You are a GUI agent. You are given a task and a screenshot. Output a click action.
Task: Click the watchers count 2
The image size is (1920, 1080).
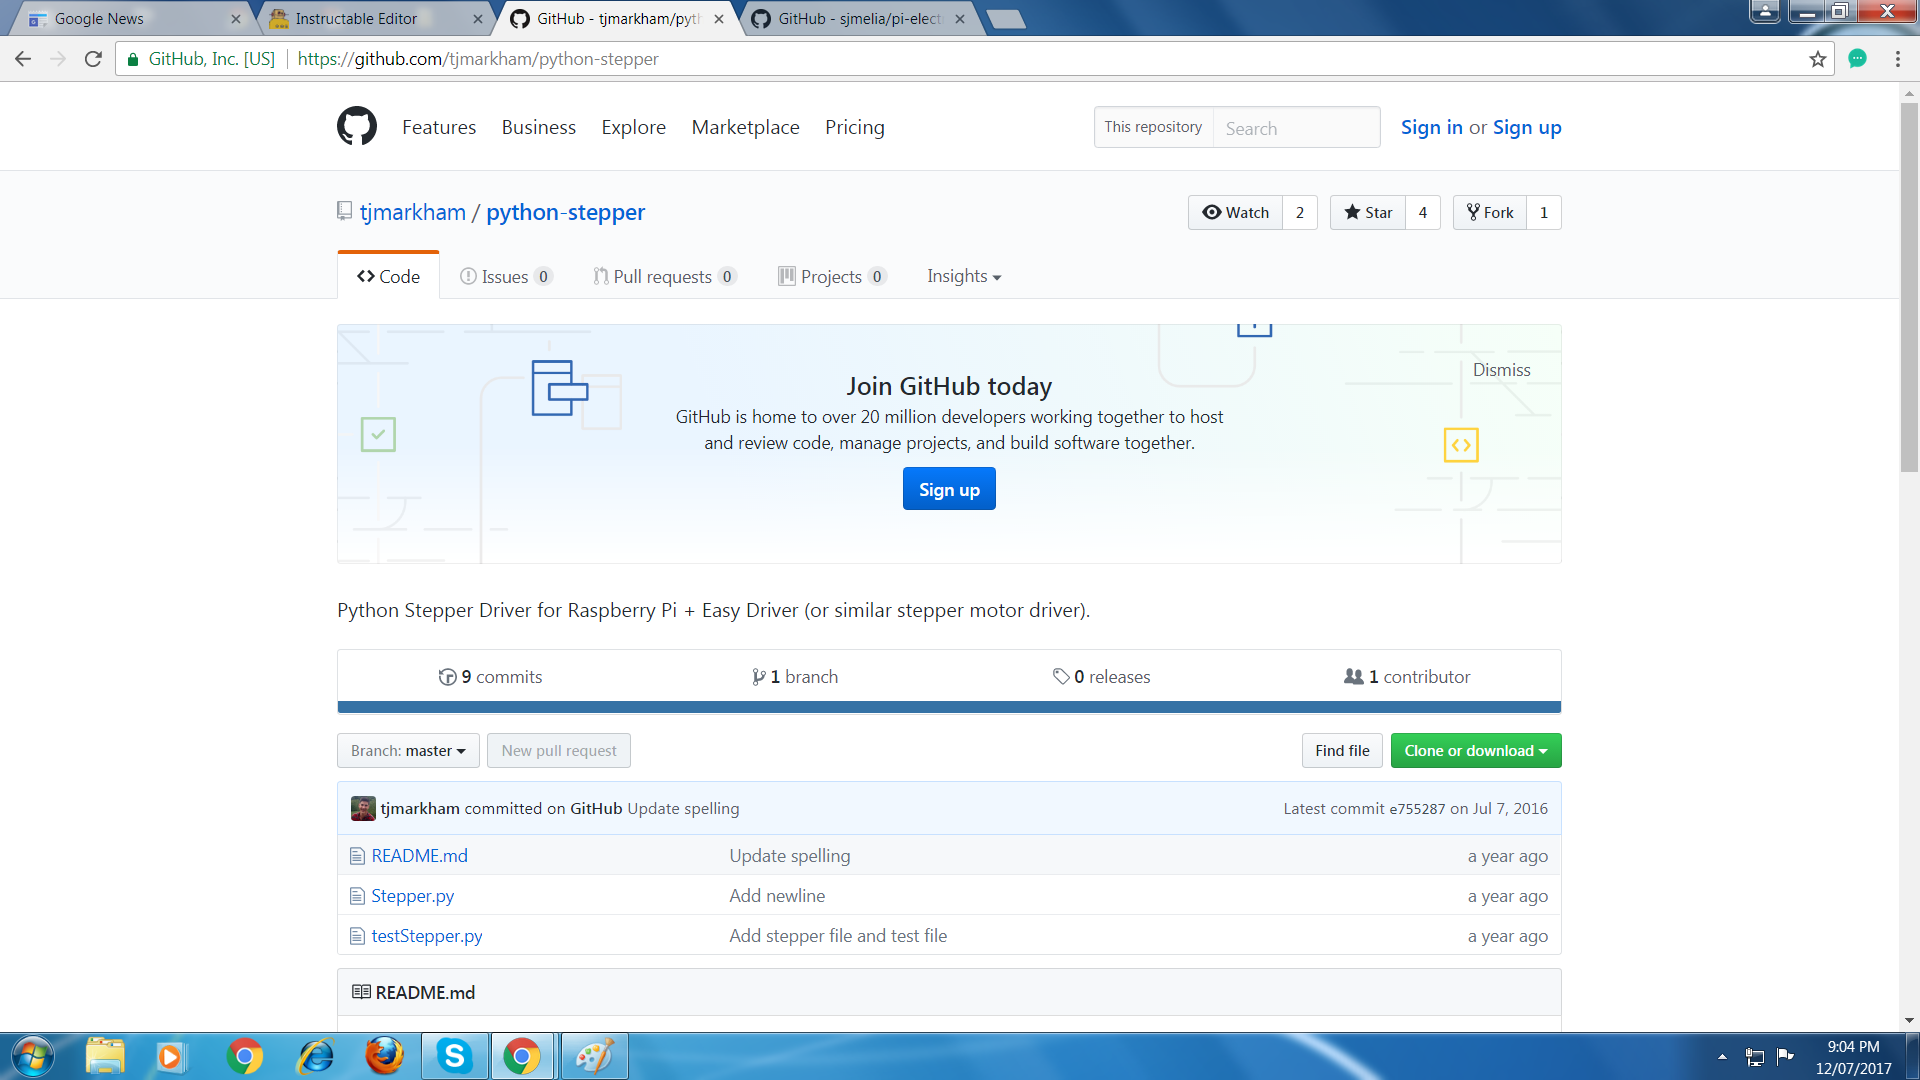tap(1300, 212)
